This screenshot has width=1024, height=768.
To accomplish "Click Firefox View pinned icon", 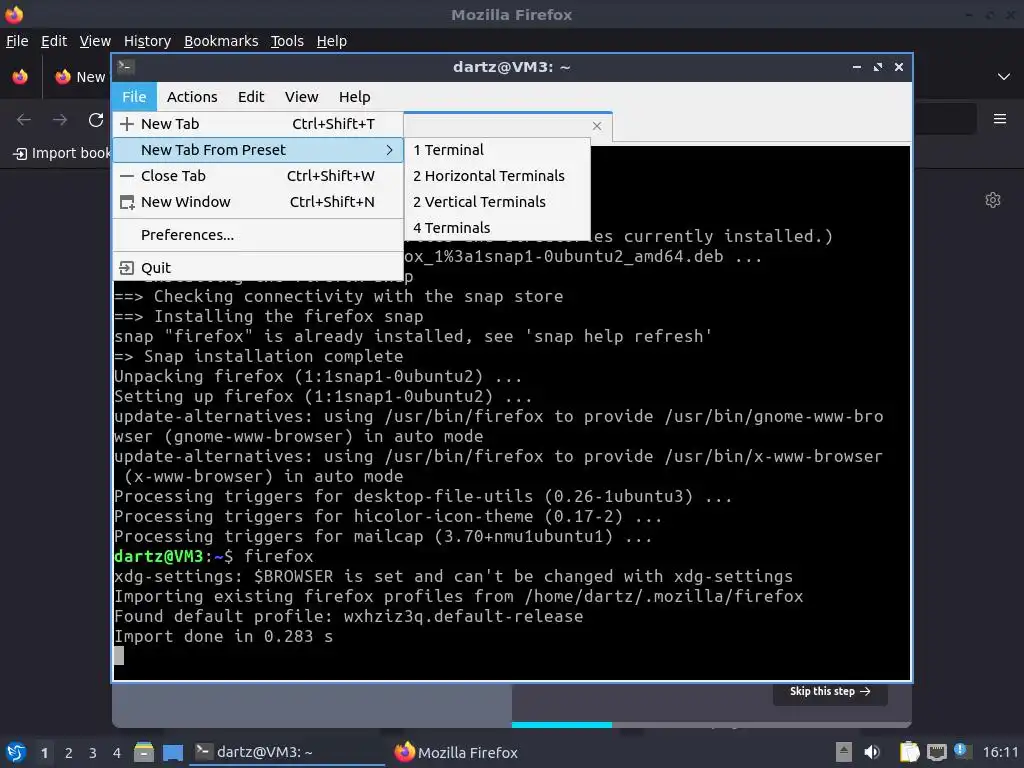I will (x=20, y=77).
